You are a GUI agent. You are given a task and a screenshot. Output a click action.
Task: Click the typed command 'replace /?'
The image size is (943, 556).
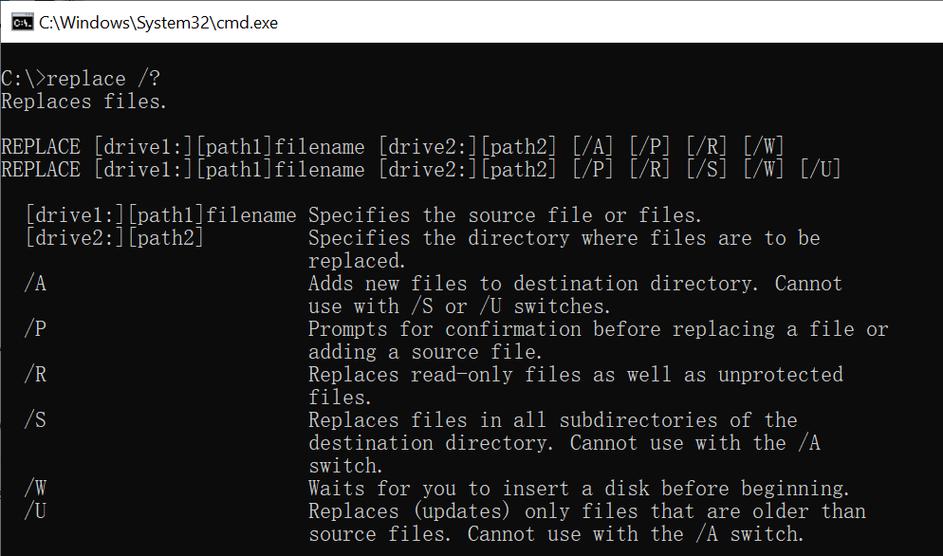[103, 79]
